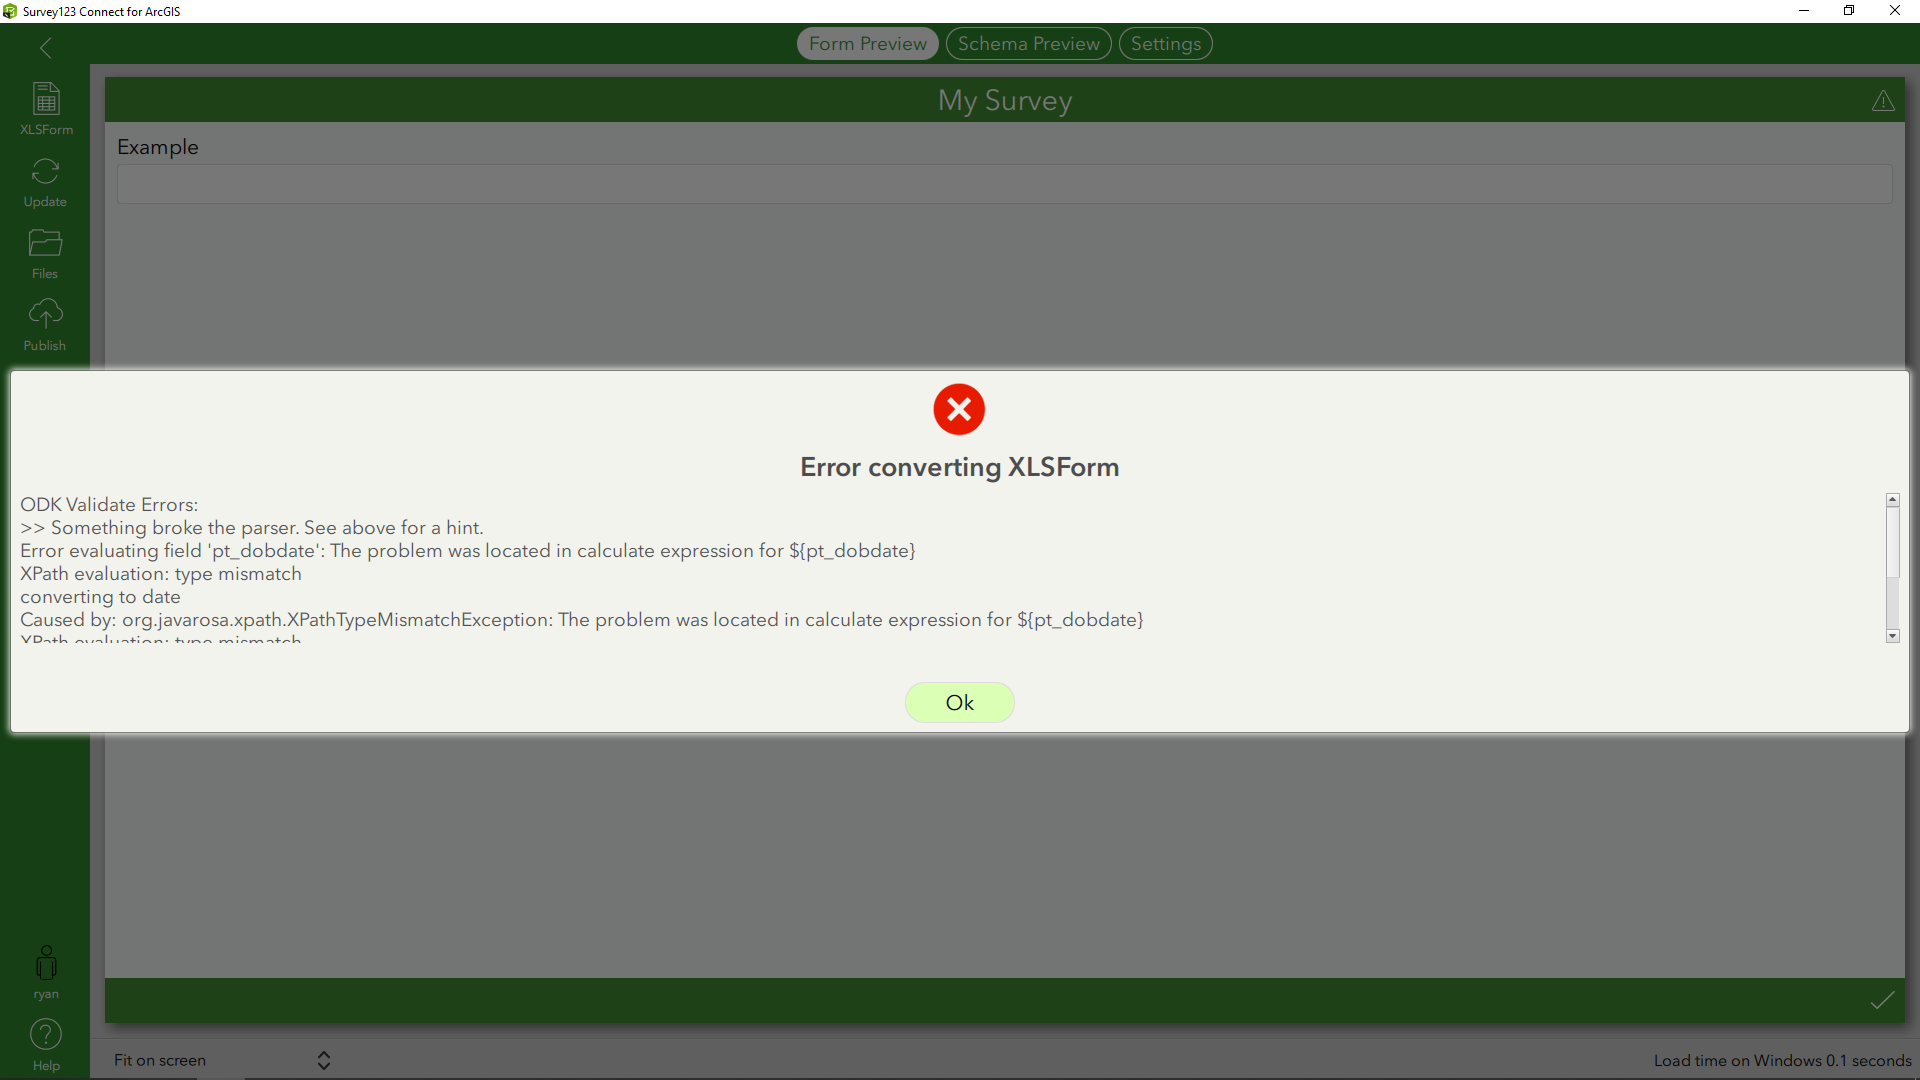Click the red error X icon
The width and height of the screenshot is (1920, 1080).
(x=959, y=409)
